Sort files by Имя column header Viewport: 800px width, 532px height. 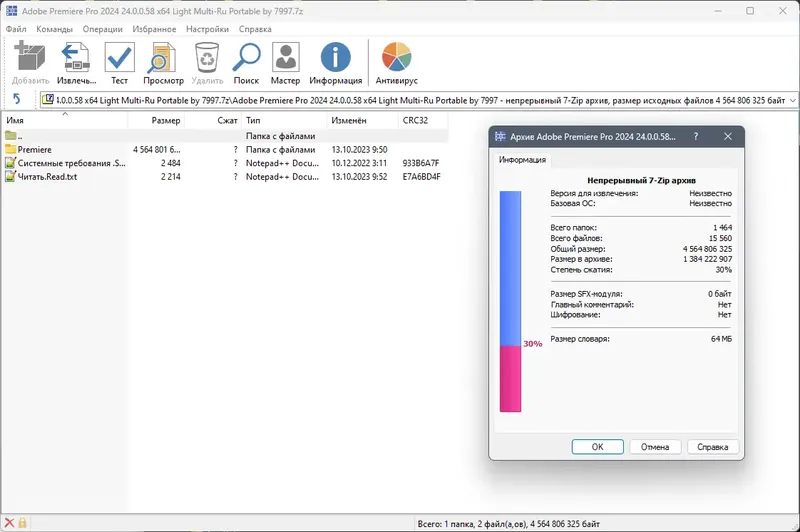(x=65, y=120)
